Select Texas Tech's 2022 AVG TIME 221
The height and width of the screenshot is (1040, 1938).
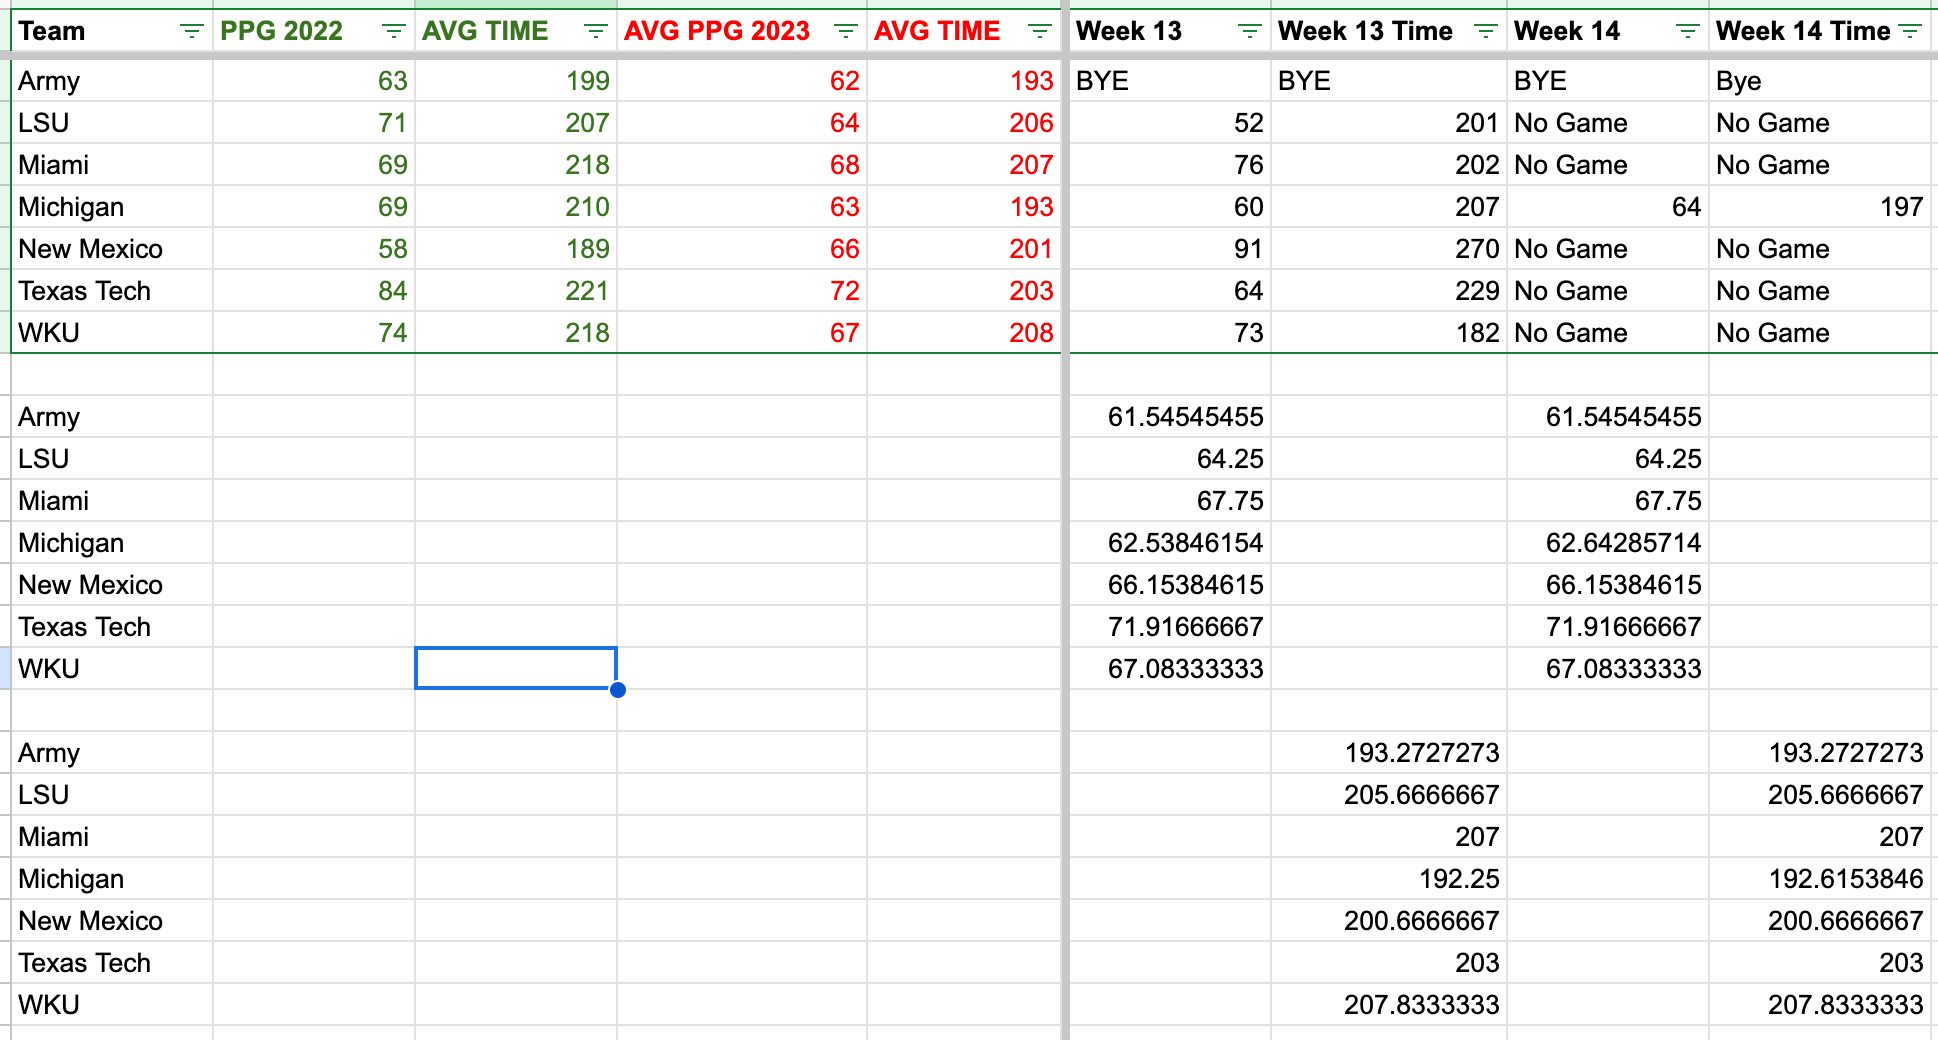(516, 291)
